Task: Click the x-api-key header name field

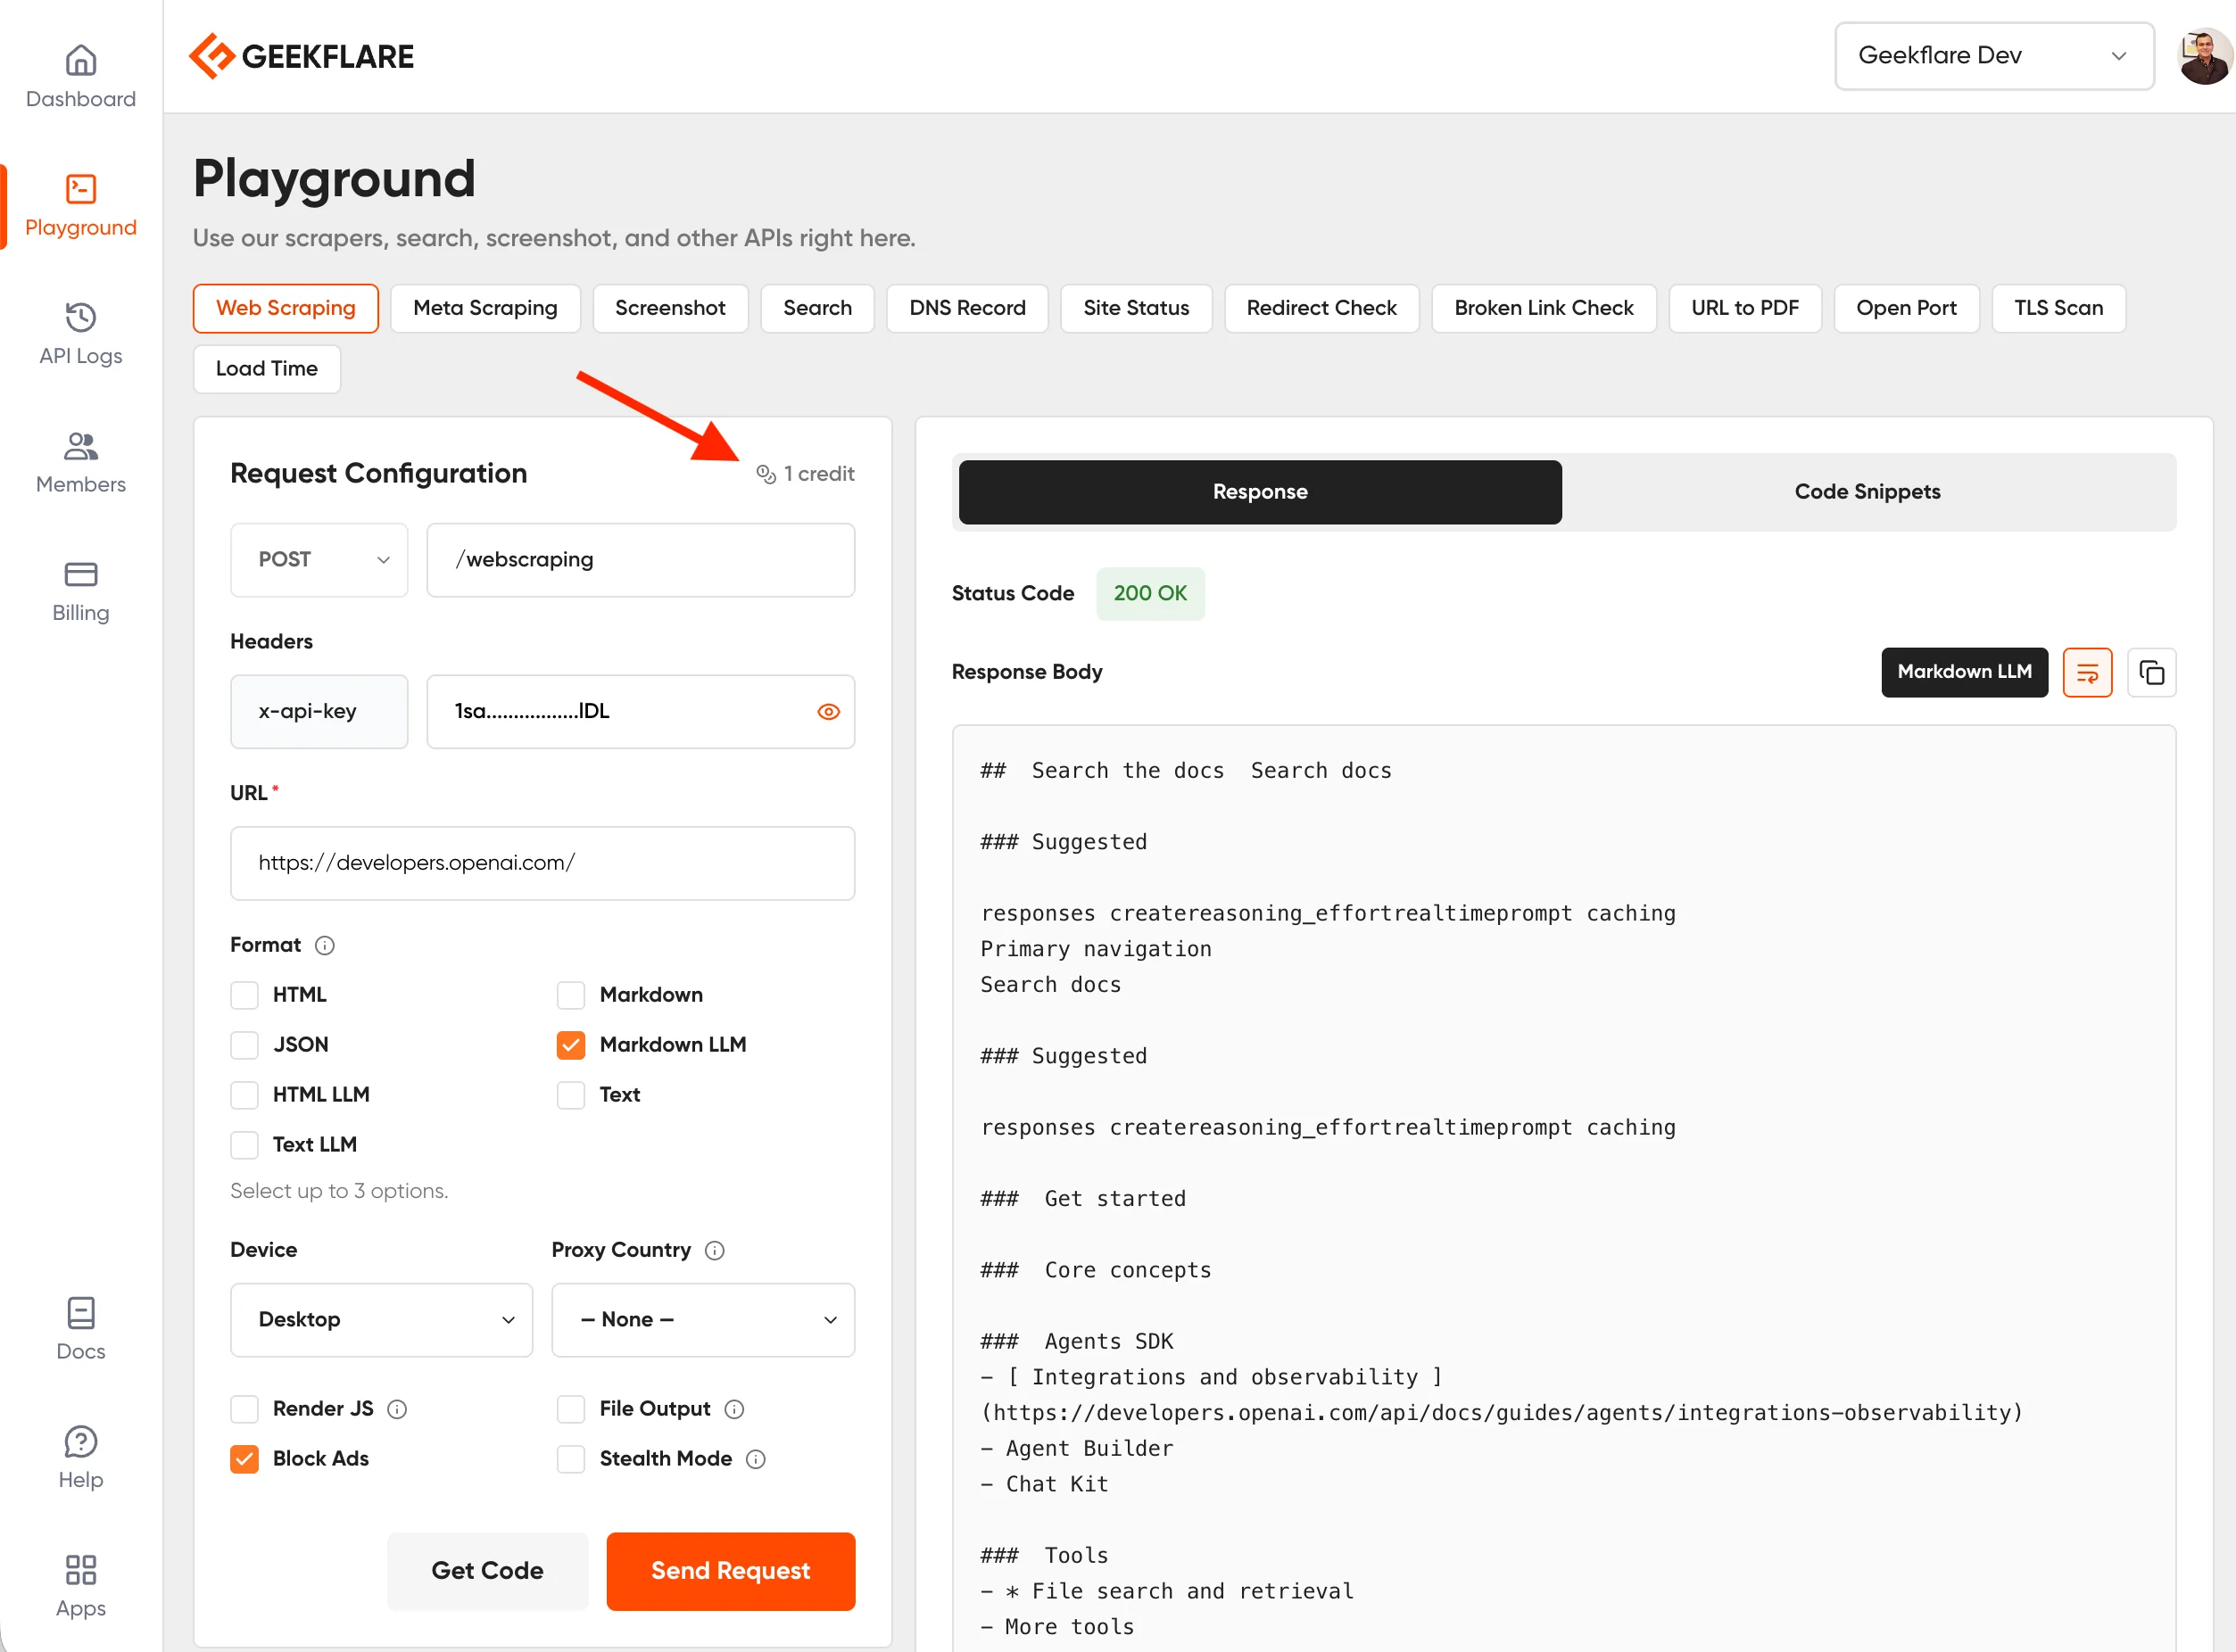Action: [x=319, y=712]
